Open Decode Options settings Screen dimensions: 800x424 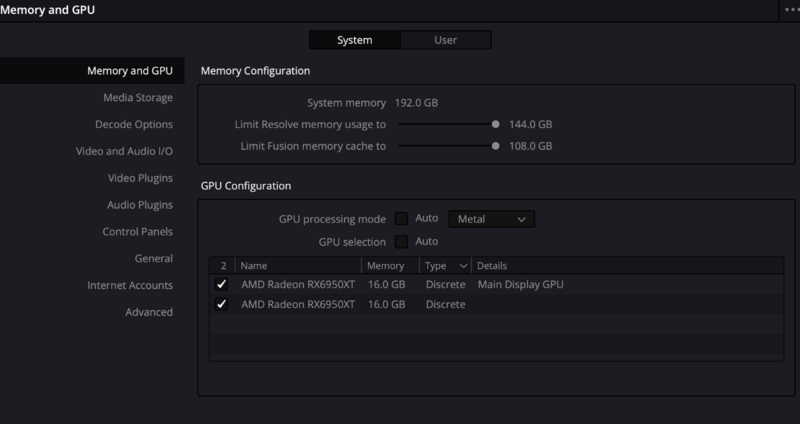(134, 125)
